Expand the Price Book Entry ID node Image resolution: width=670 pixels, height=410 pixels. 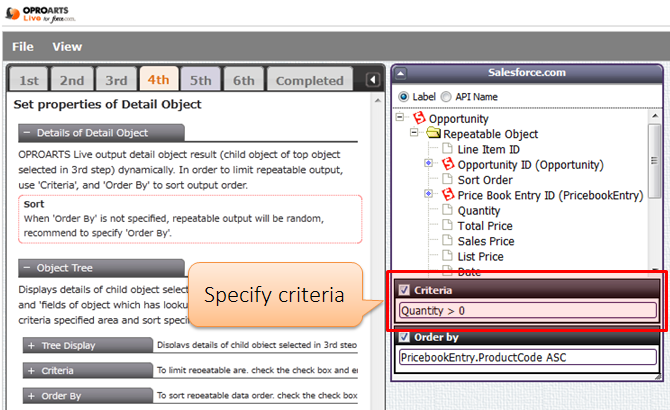click(429, 193)
